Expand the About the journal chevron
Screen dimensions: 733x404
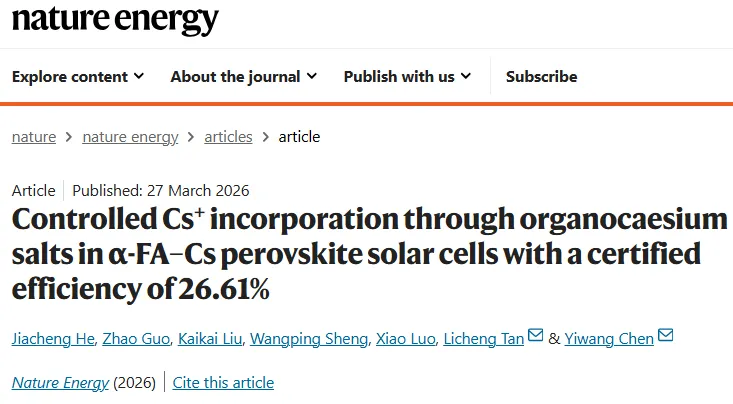[x=311, y=77]
